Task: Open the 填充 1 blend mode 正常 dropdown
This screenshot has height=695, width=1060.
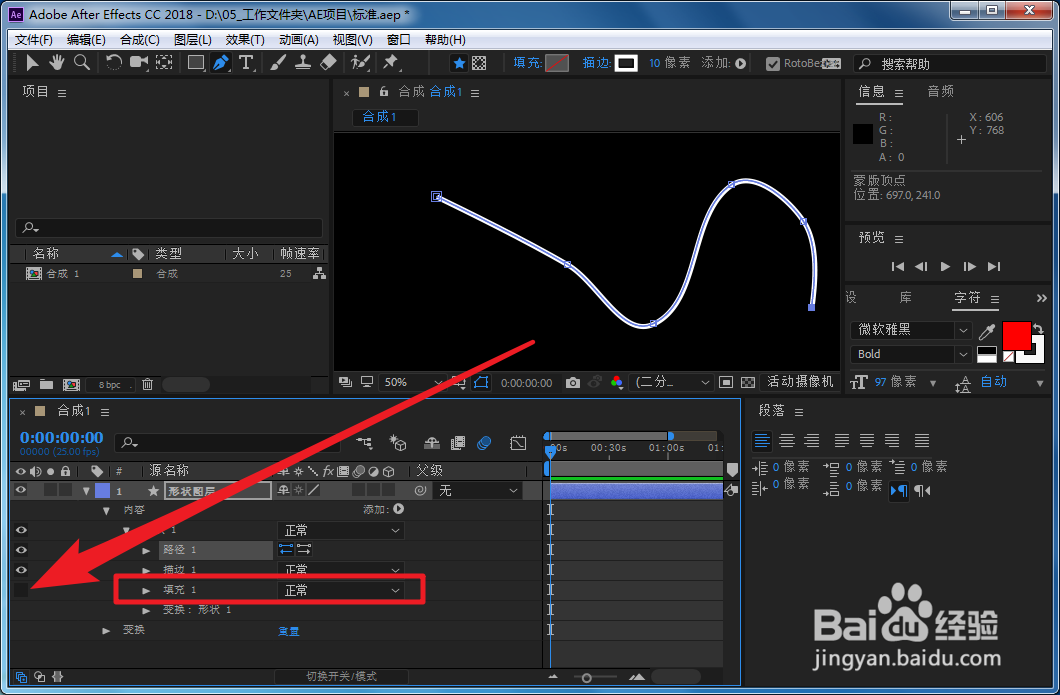Action: pyautogui.click(x=341, y=590)
